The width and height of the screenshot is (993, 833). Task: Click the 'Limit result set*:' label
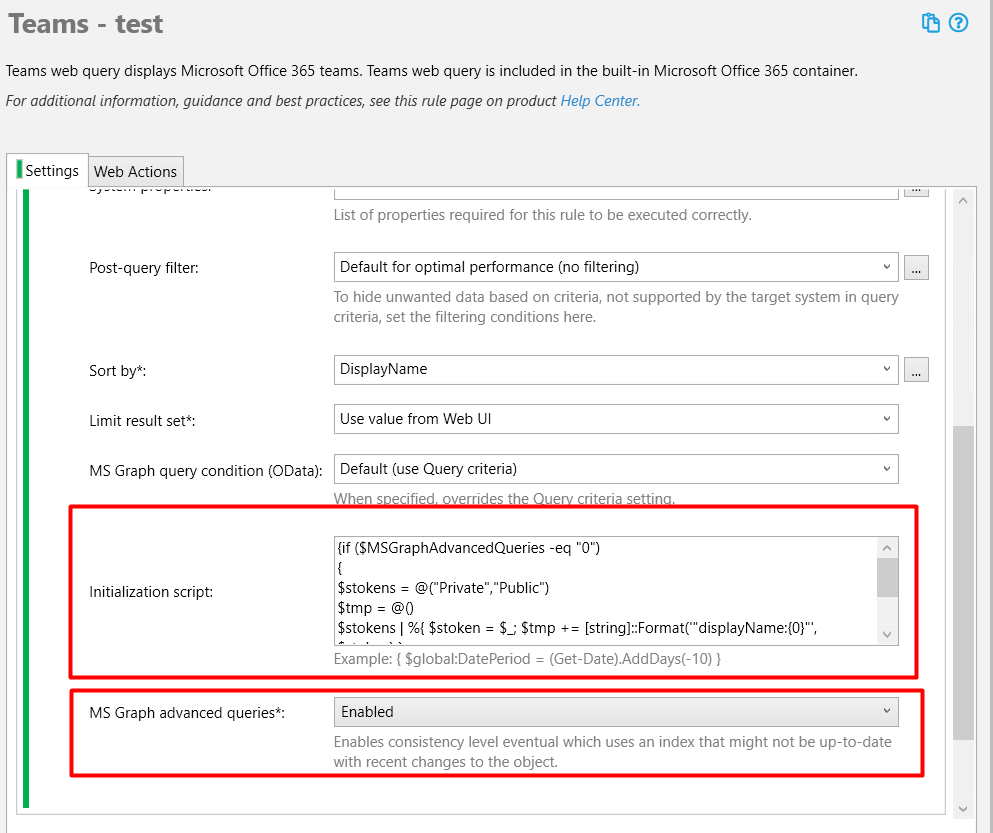[142, 421]
